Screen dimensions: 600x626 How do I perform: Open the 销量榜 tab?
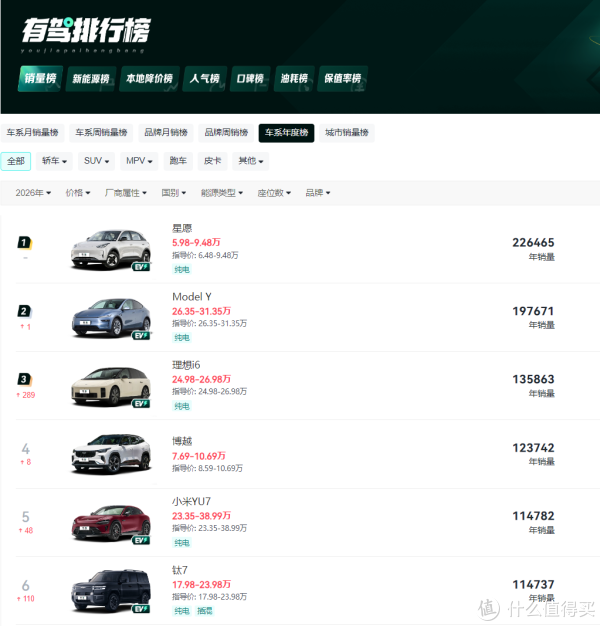tap(40, 79)
